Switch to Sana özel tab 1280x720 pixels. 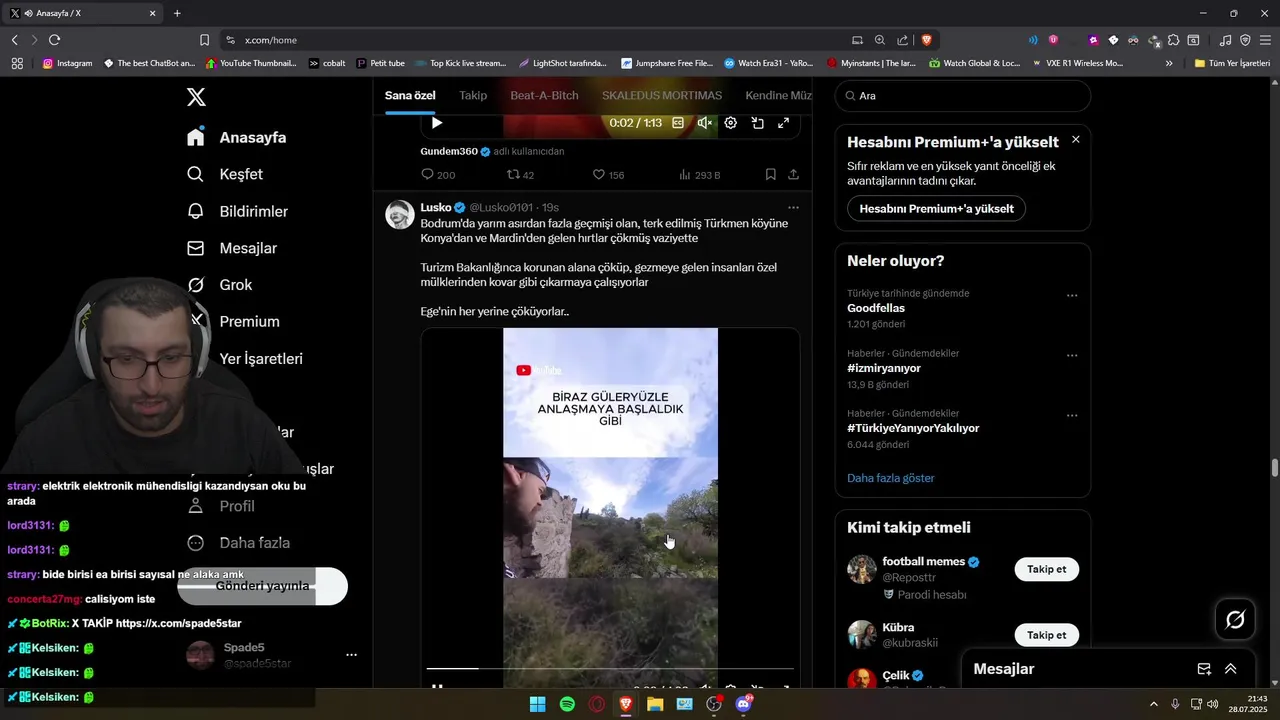(x=410, y=96)
